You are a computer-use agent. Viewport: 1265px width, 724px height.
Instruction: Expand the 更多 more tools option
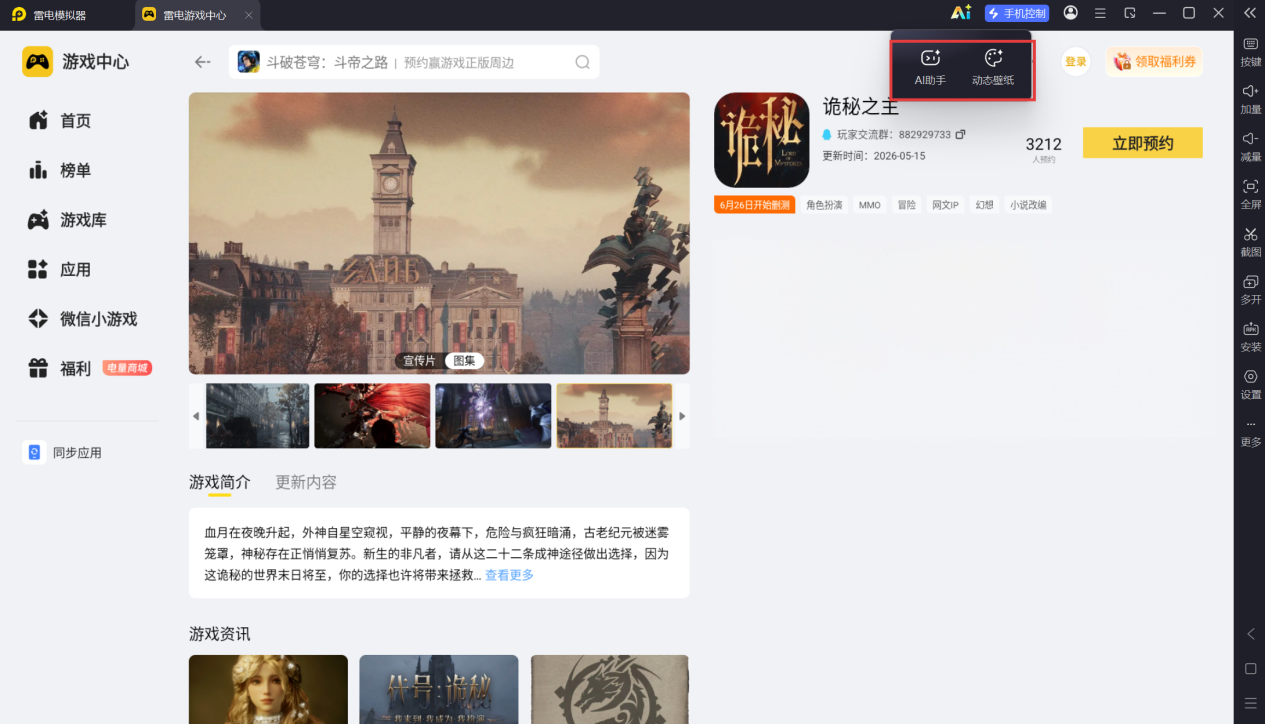[1250, 432]
